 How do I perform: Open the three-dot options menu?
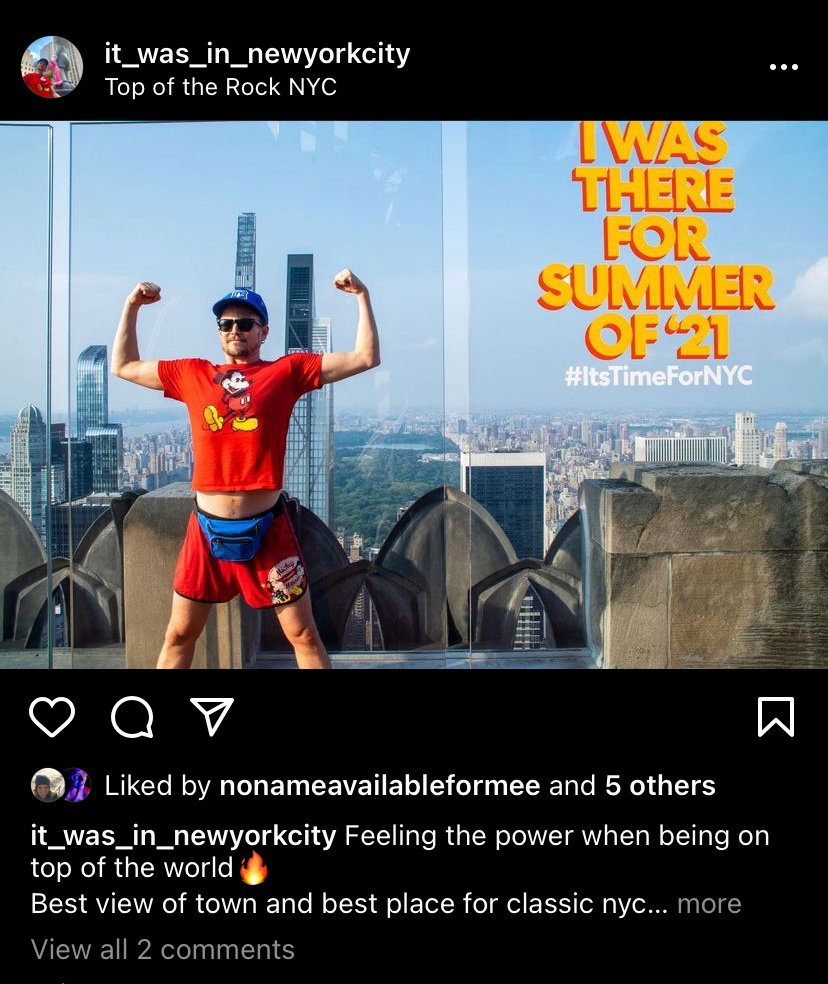784,67
